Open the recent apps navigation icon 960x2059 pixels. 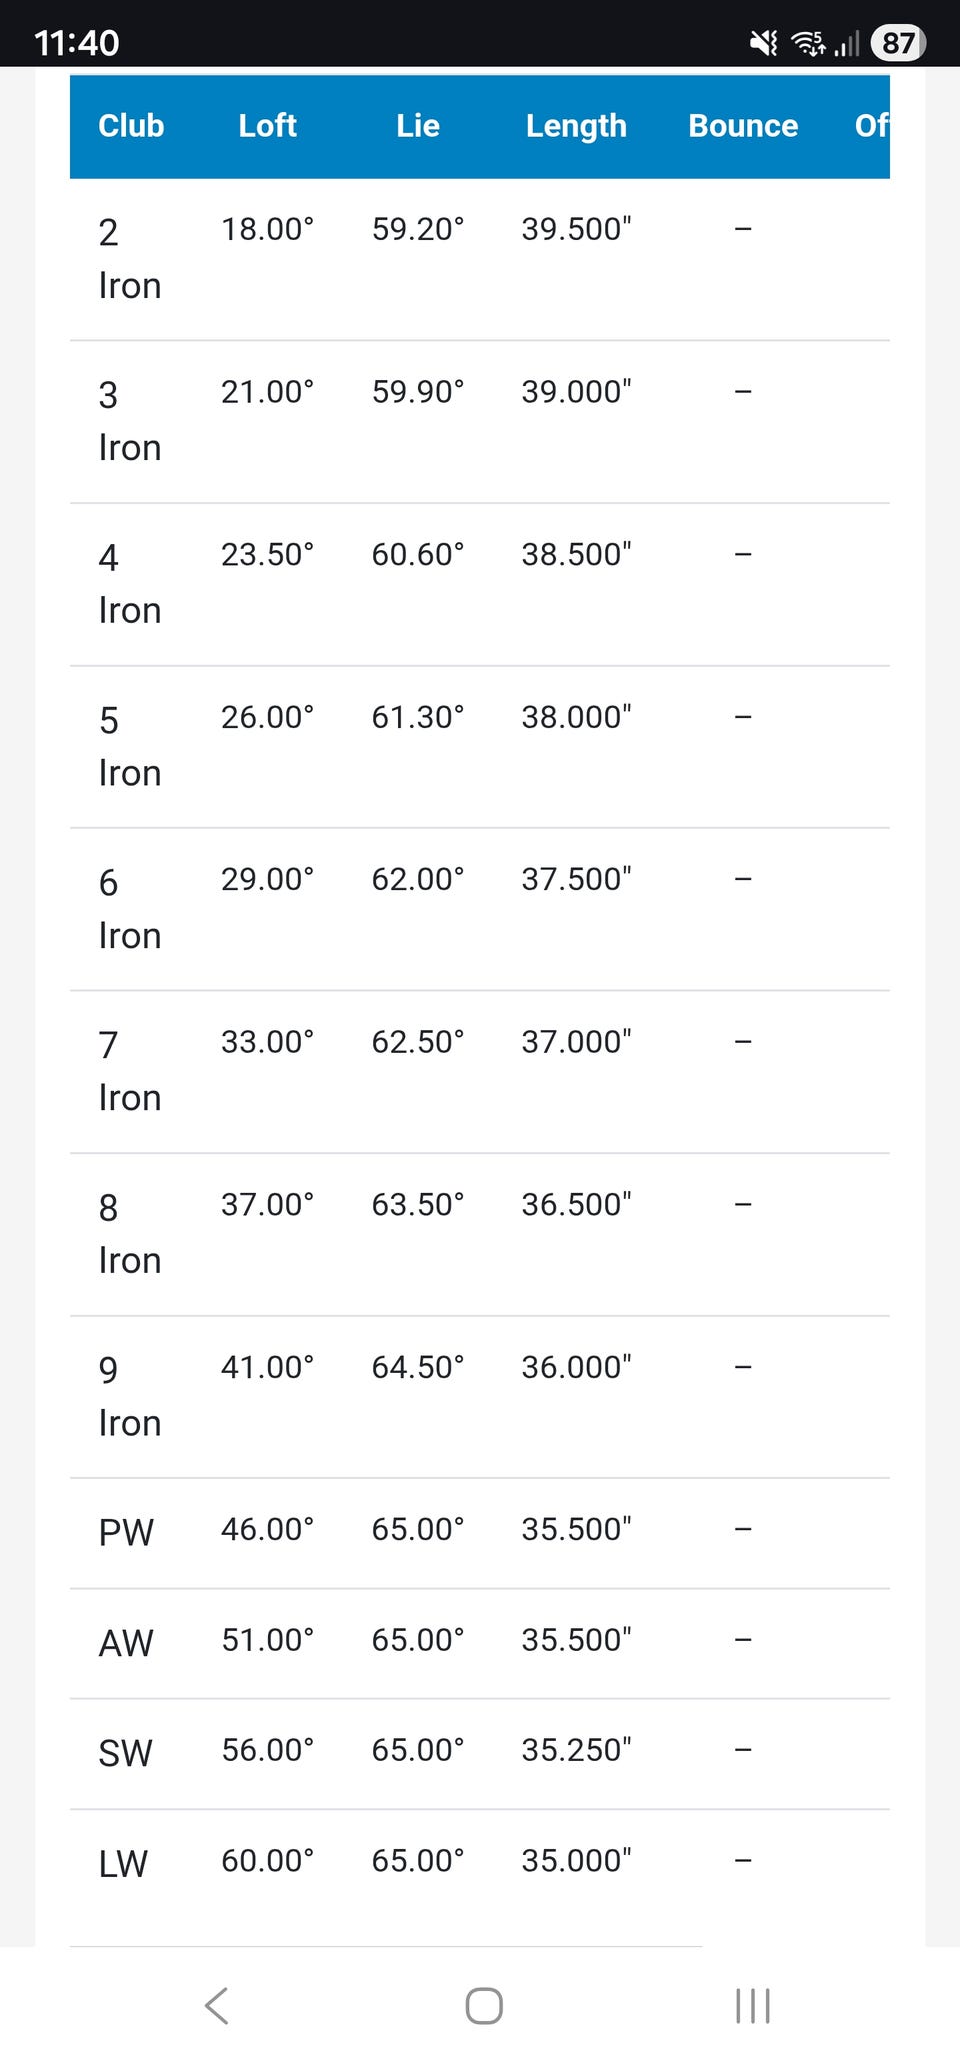click(752, 2005)
